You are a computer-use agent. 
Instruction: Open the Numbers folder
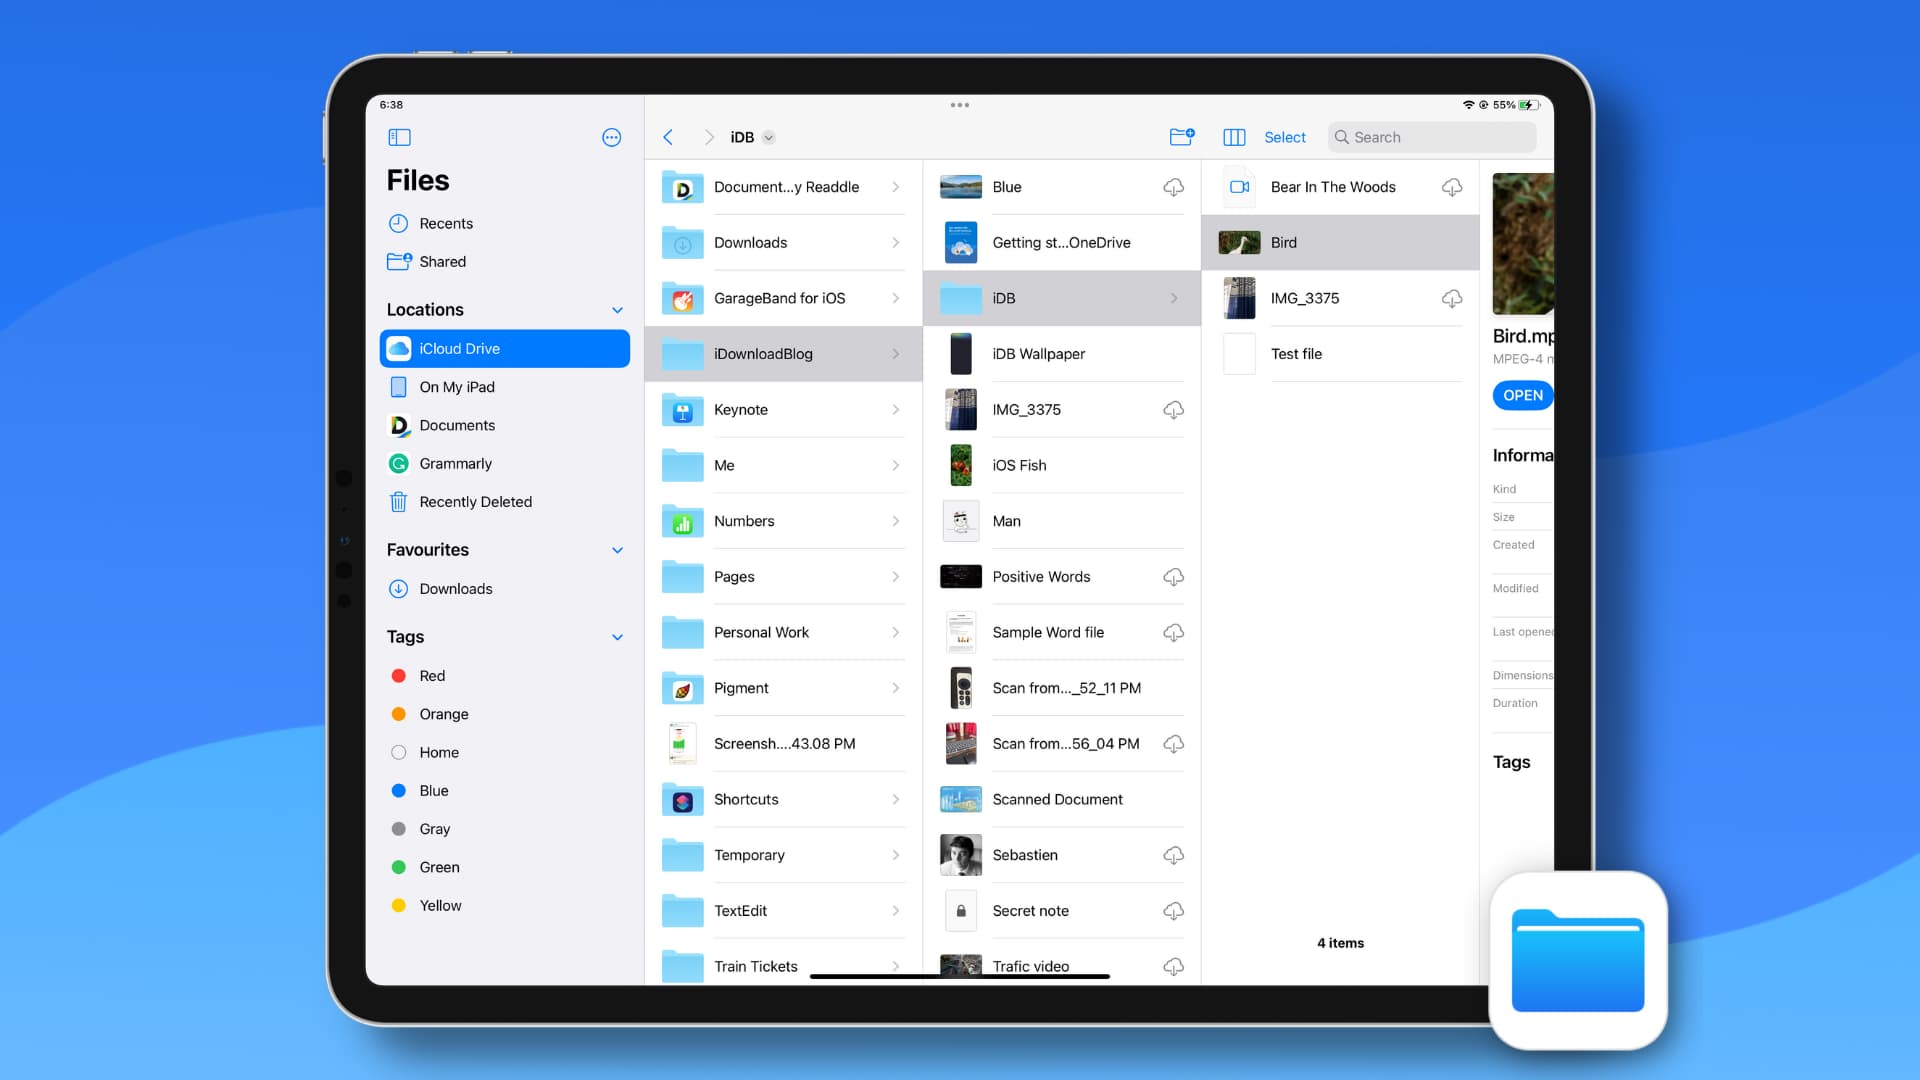coord(783,521)
